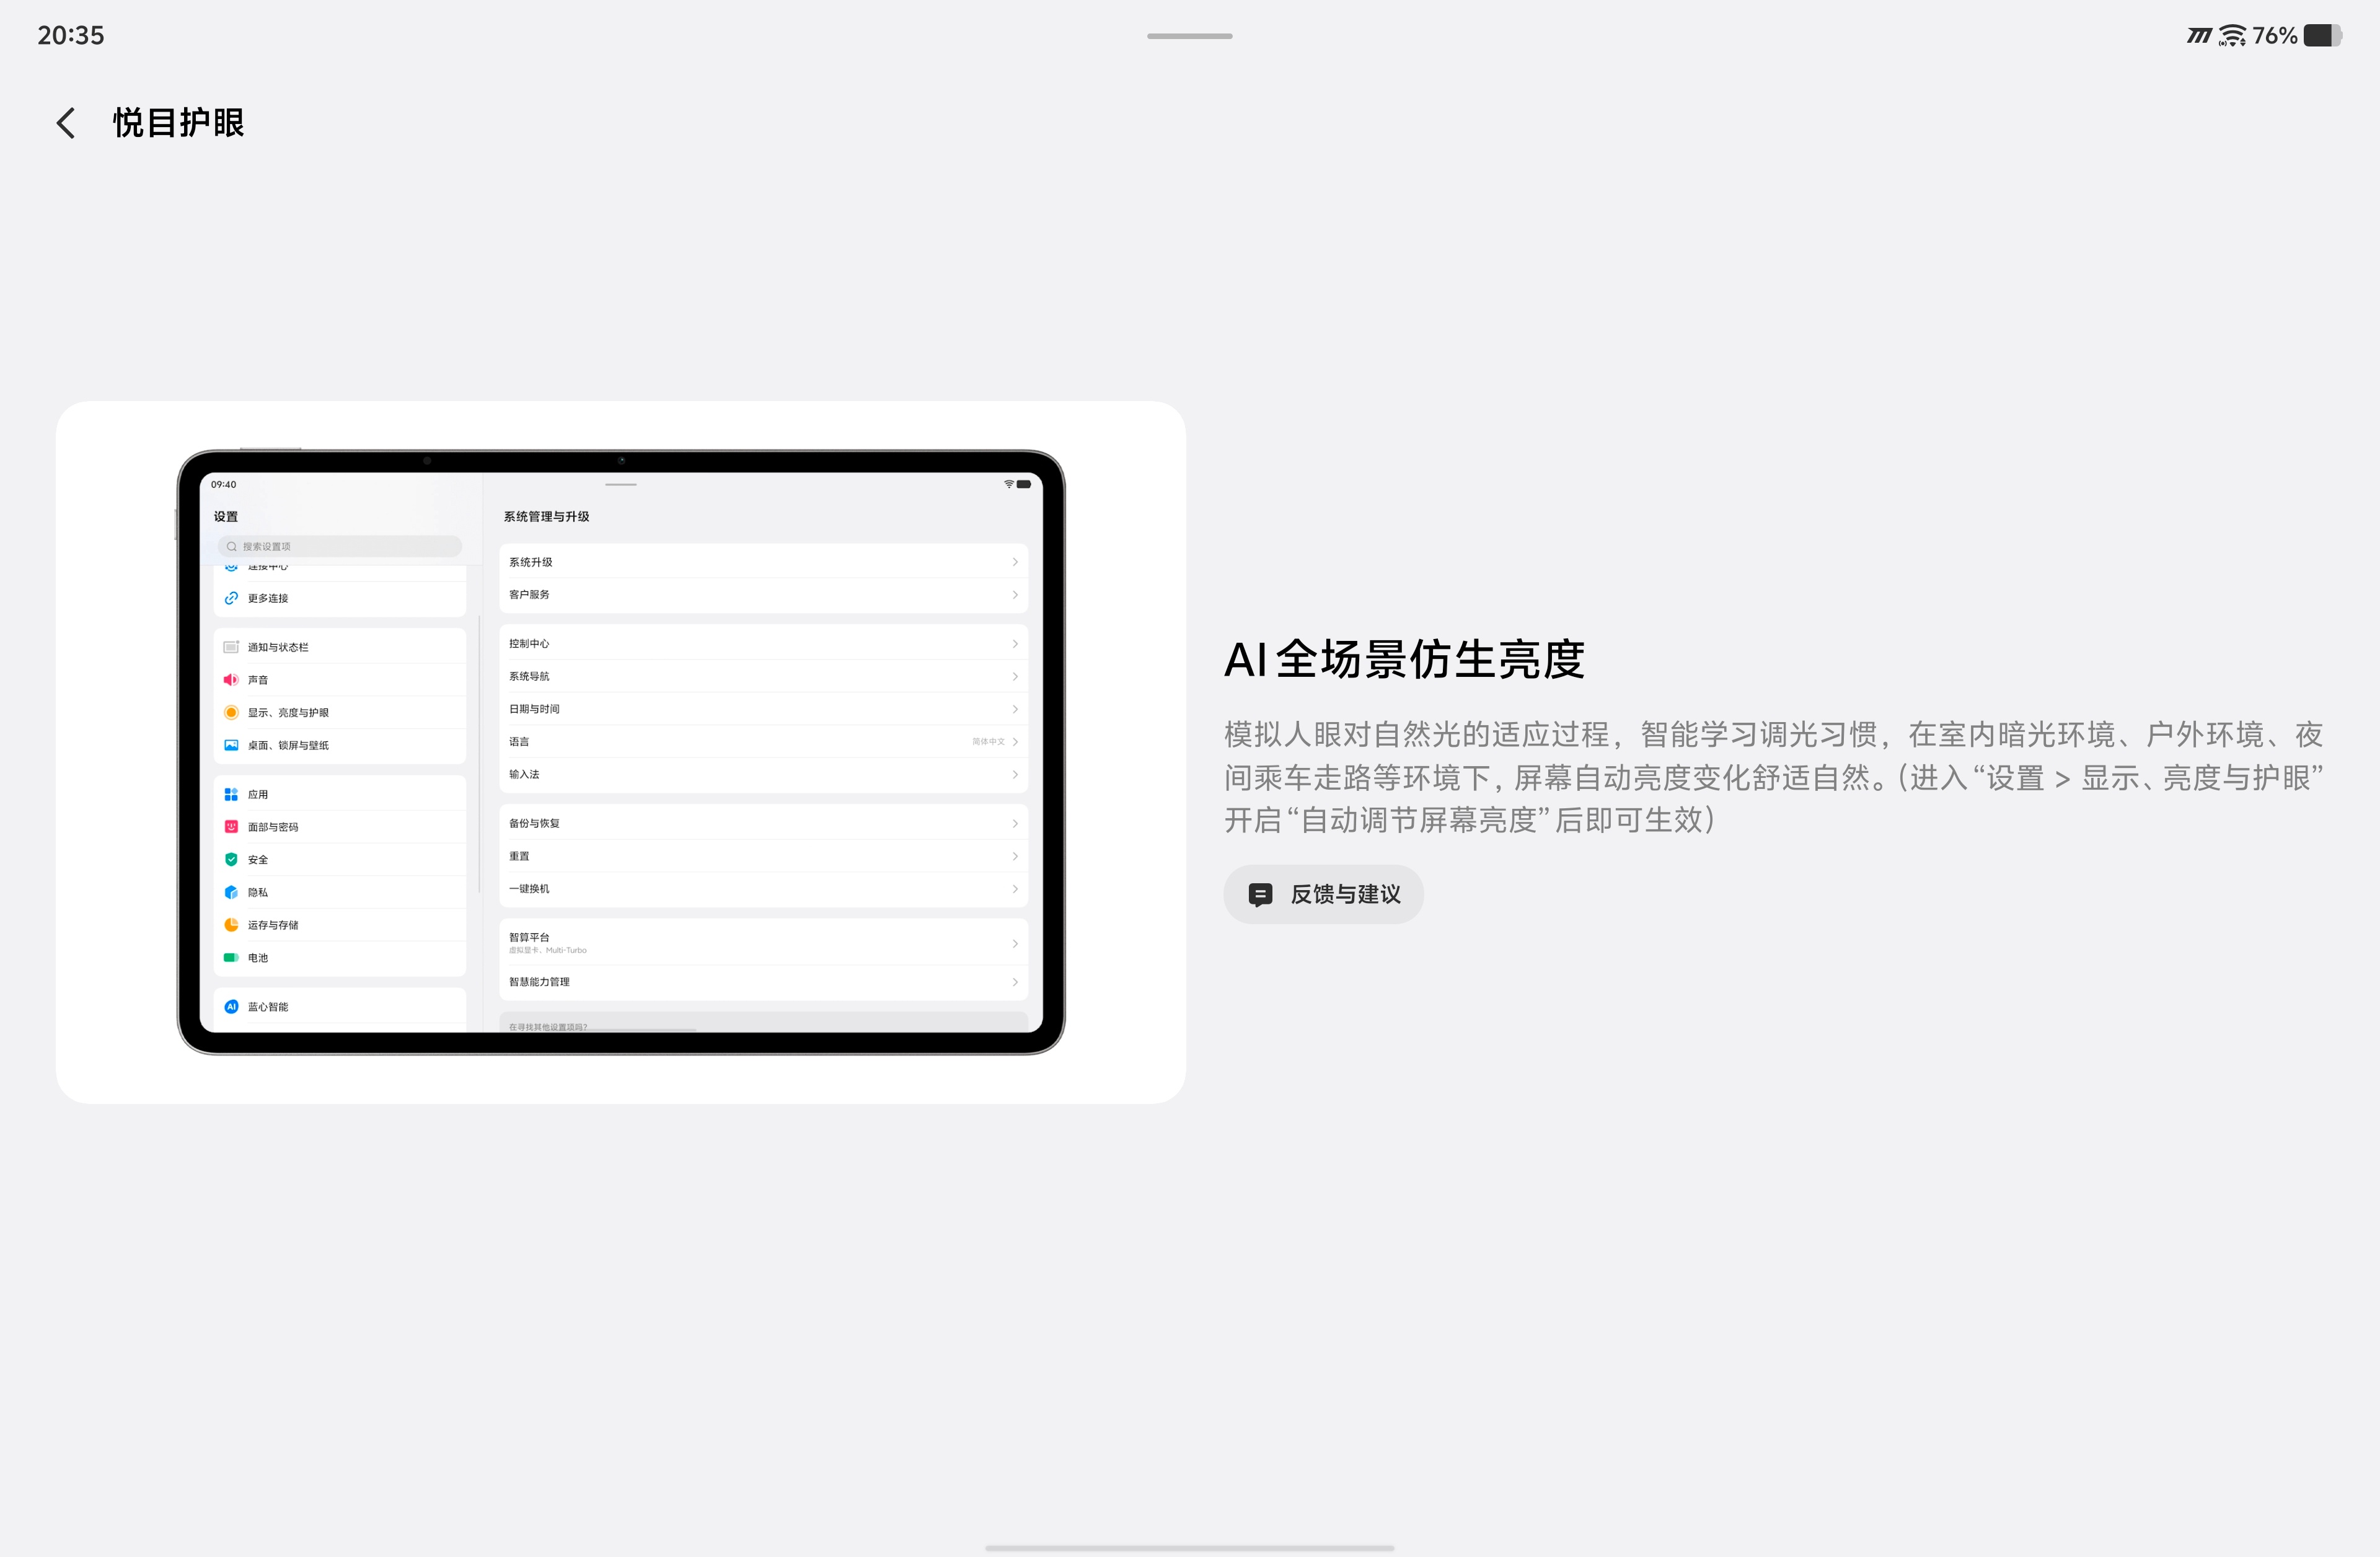Screen dimensions: 2380x1557
Task: Click 搜索设置项 search field in the illustration
Action: coord(340,546)
